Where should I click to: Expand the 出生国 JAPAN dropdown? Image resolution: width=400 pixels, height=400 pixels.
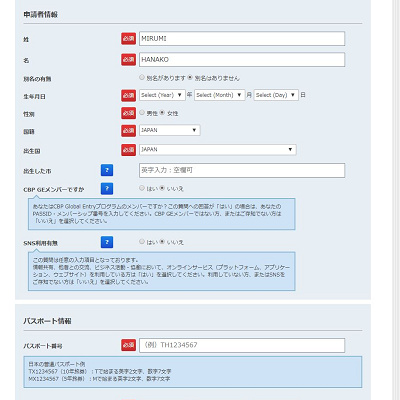(x=218, y=149)
